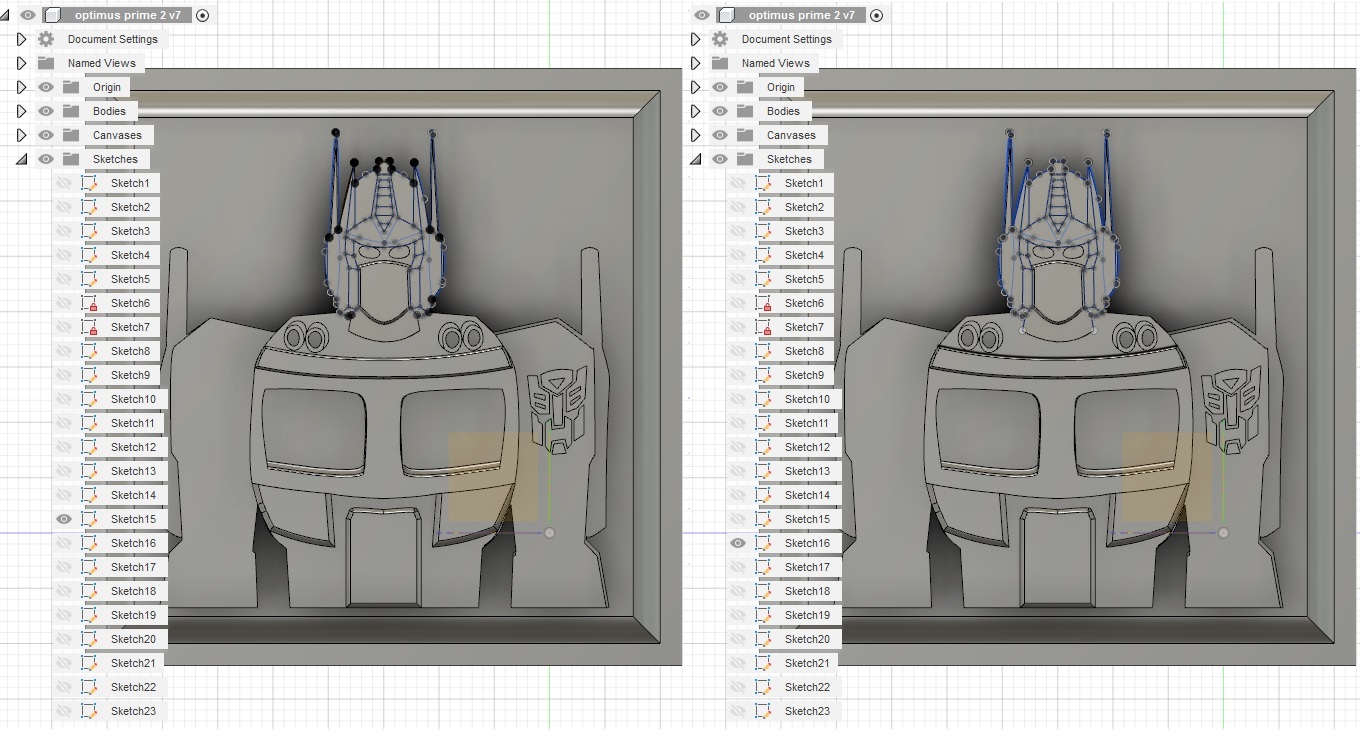Toggle visibility of Bodies folder in left browser
Image resolution: width=1360 pixels, height=738 pixels.
click(46, 111)
